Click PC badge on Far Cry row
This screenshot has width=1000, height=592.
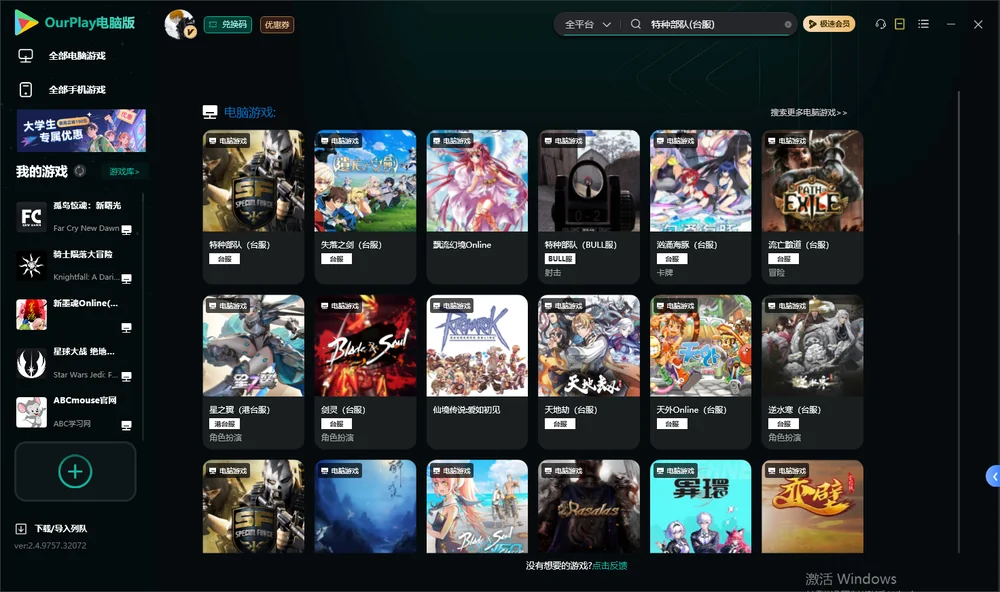[x=126, y=230]
